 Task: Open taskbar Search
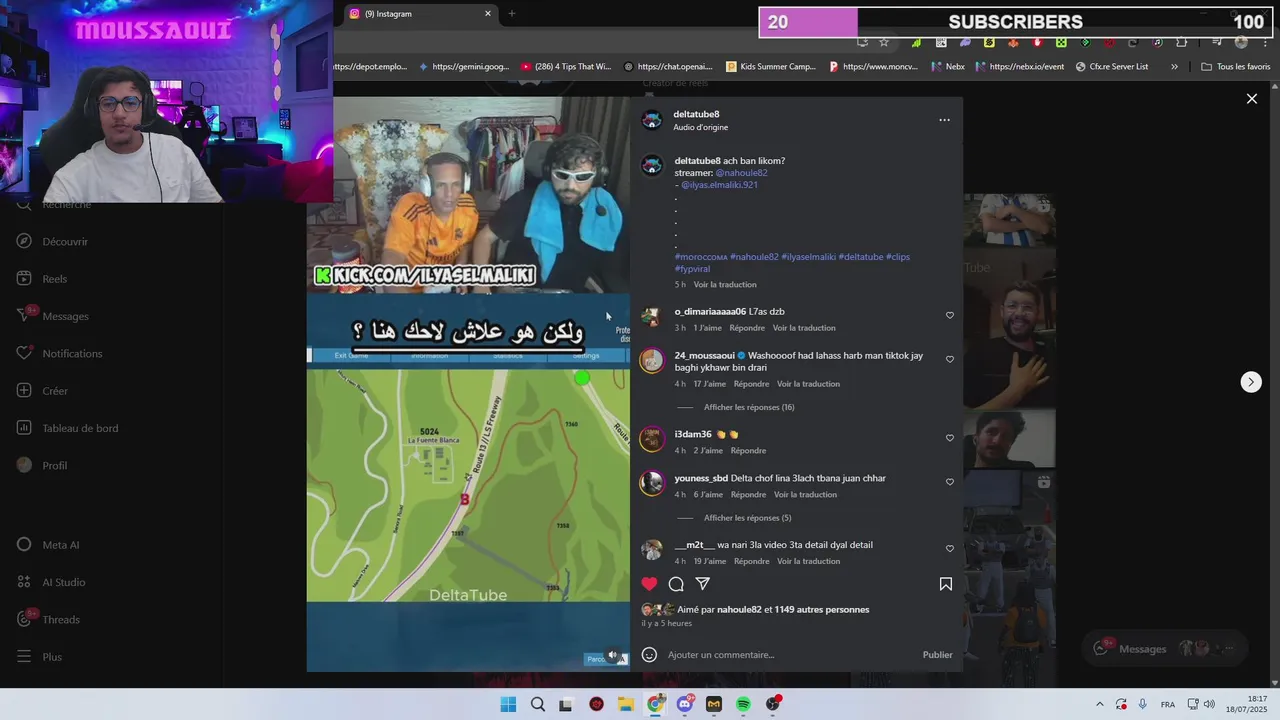click(x=538, y=705)
